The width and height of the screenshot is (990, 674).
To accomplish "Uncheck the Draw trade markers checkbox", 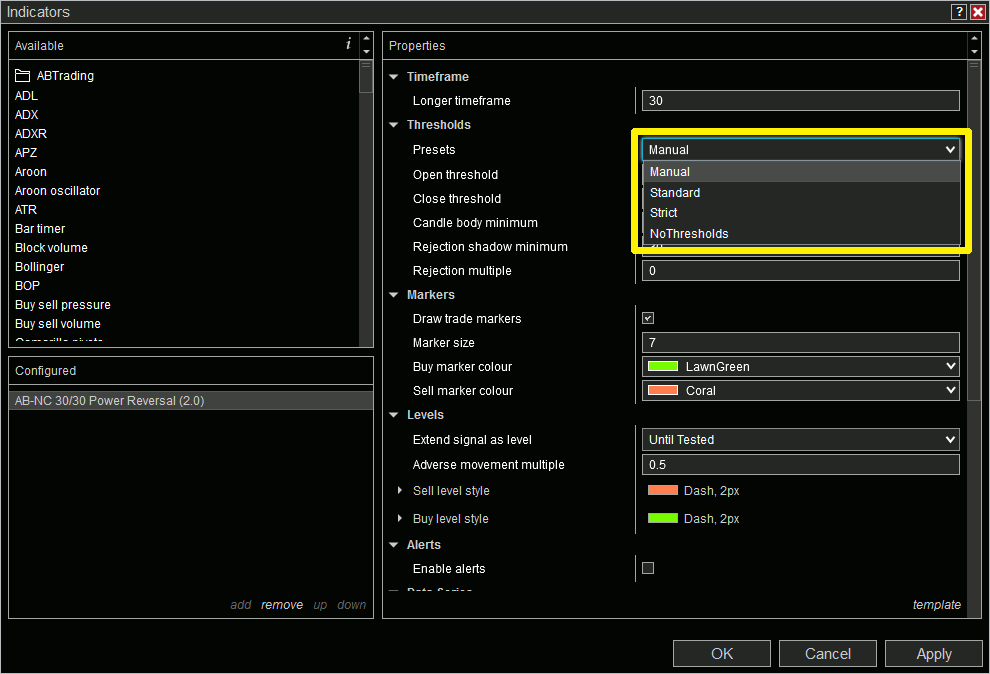I will [647, 318].
